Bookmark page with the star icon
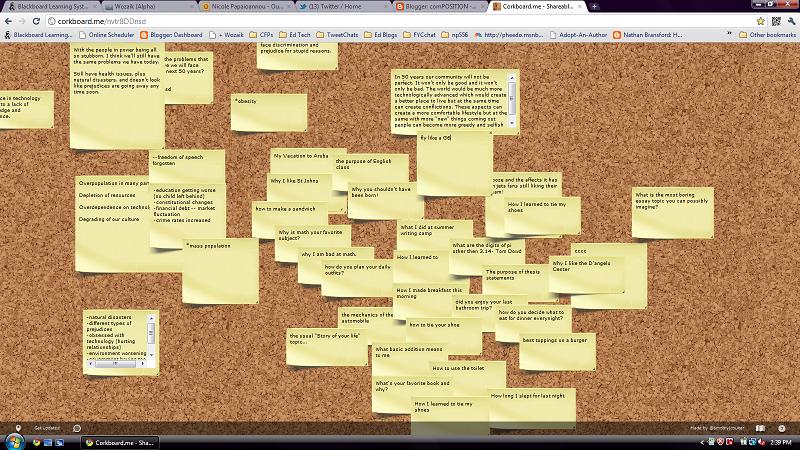Screen dimensions: 800x450 coord(761,21)
